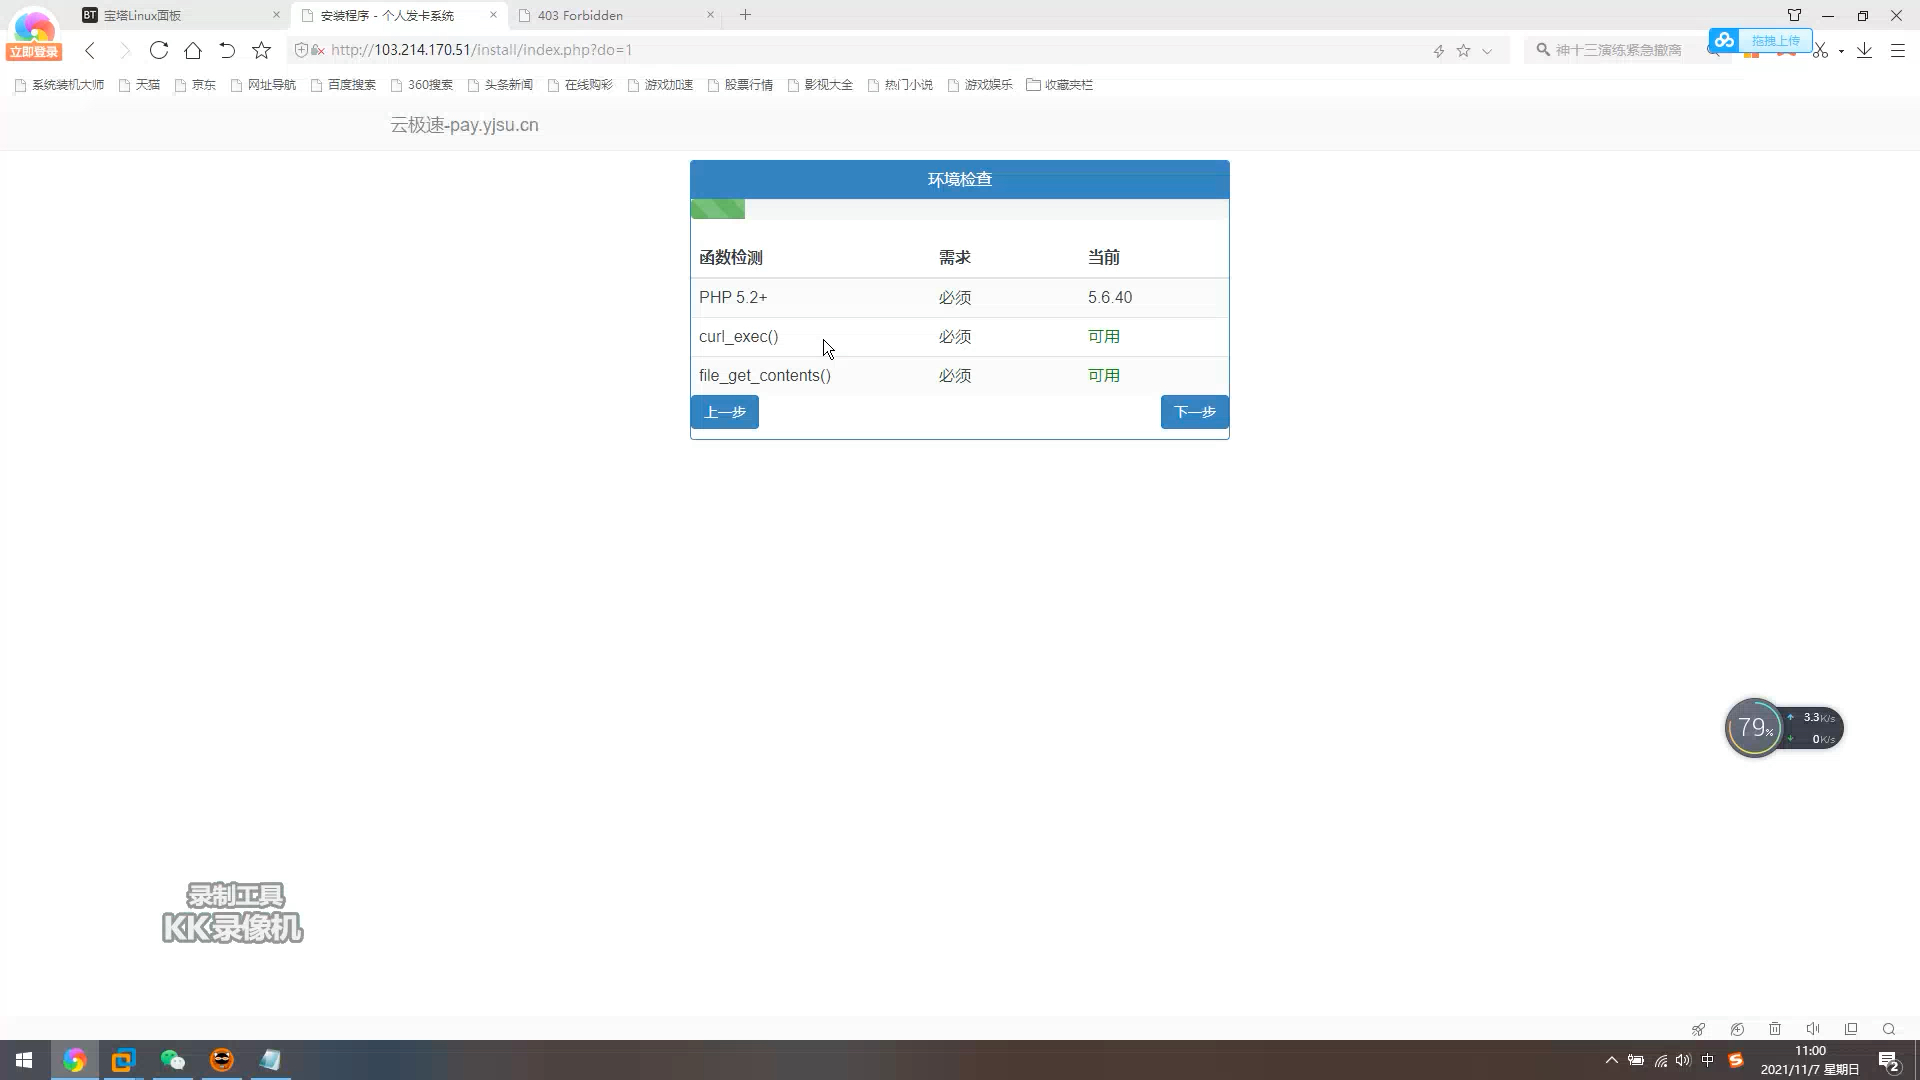Bookmark page with toolbar star icon
The width and height of the screenshot is (1920, 1080).
(x=261, y=50)
